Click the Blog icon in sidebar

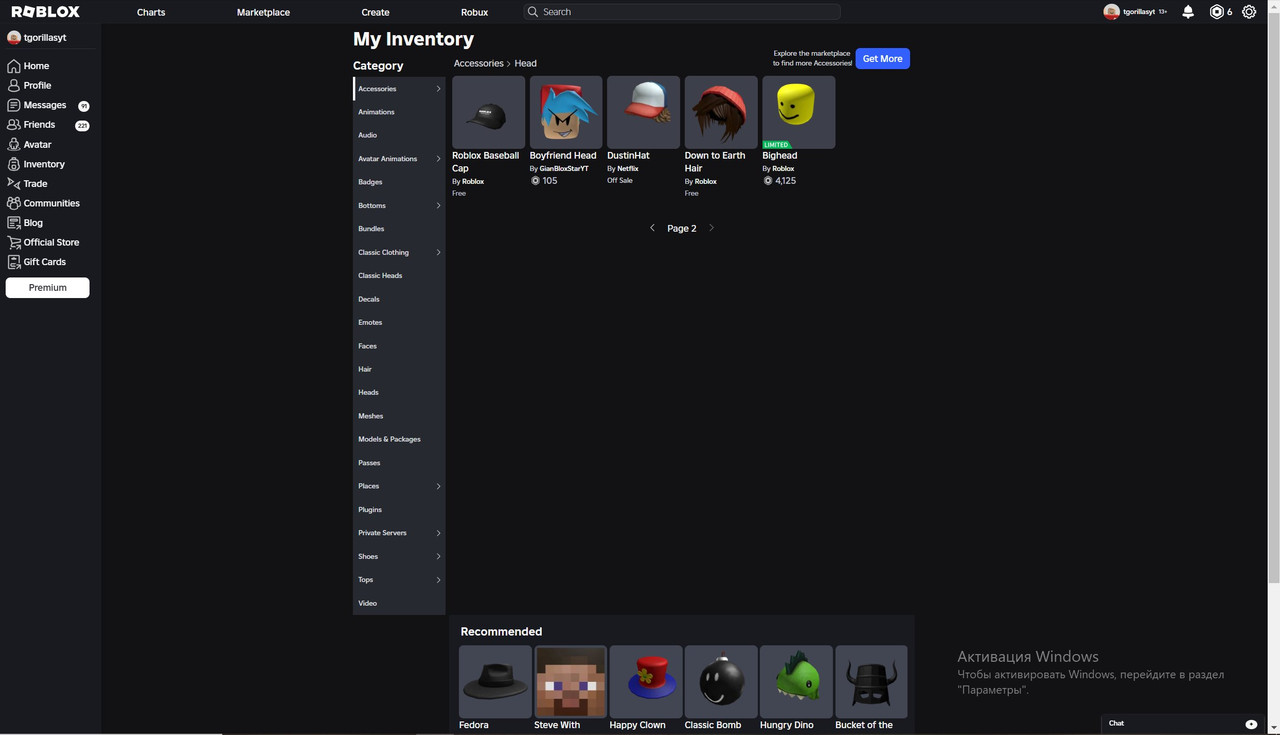[x=14, y=223]
